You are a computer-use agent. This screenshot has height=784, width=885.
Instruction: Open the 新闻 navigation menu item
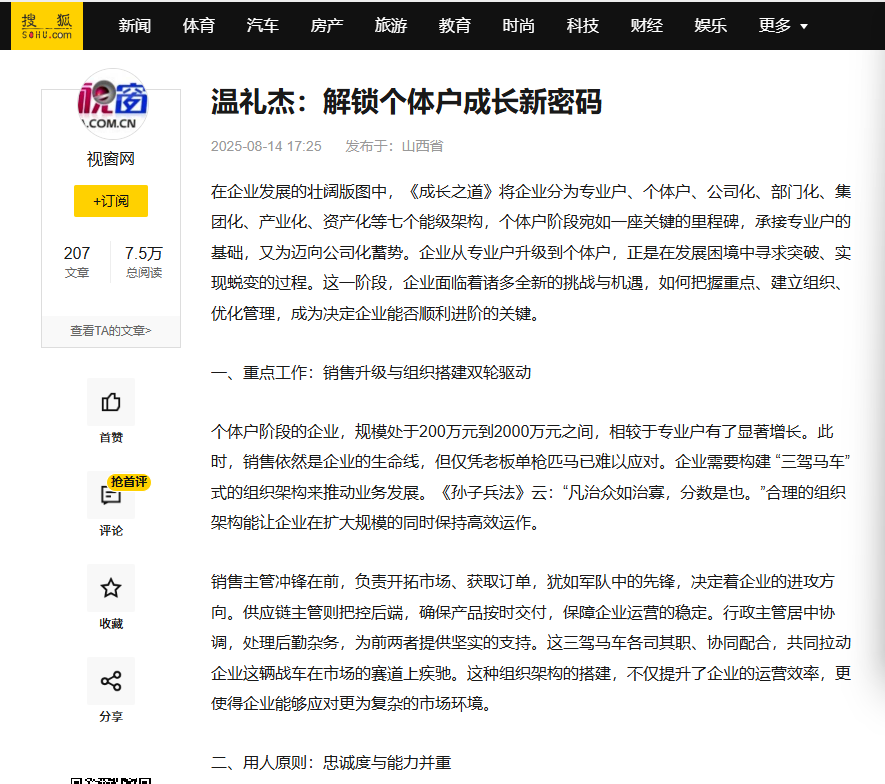click(135, 26)
